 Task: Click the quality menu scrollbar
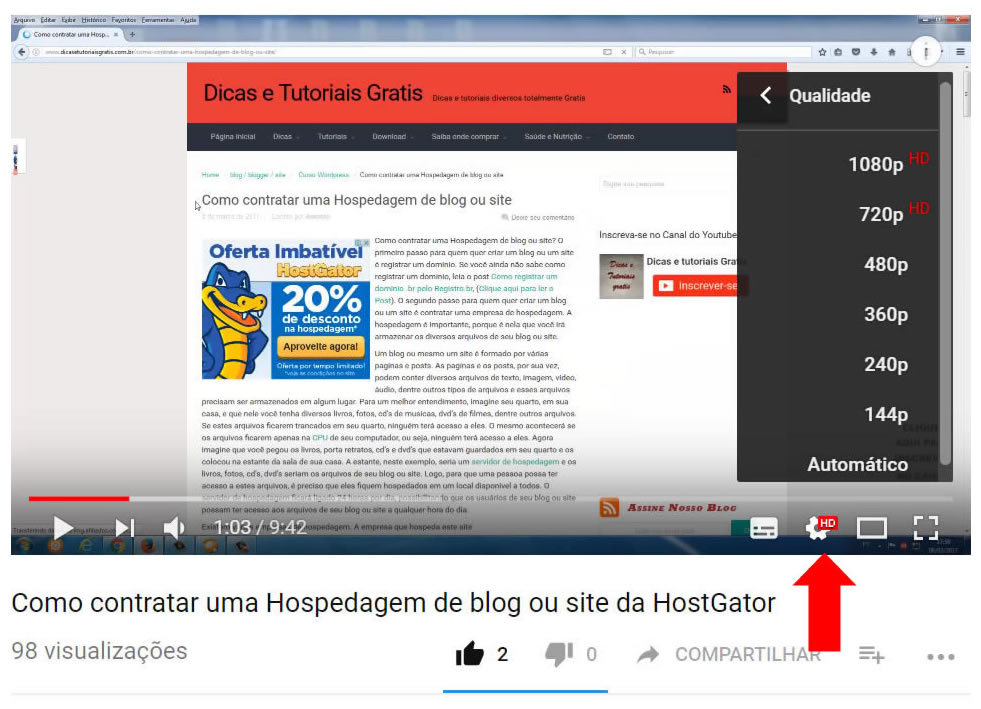(x=945, y=274)
